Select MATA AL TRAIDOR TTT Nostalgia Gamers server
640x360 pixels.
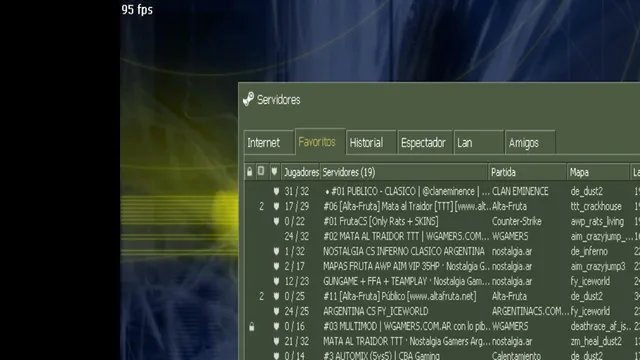(x=407, y=341)
